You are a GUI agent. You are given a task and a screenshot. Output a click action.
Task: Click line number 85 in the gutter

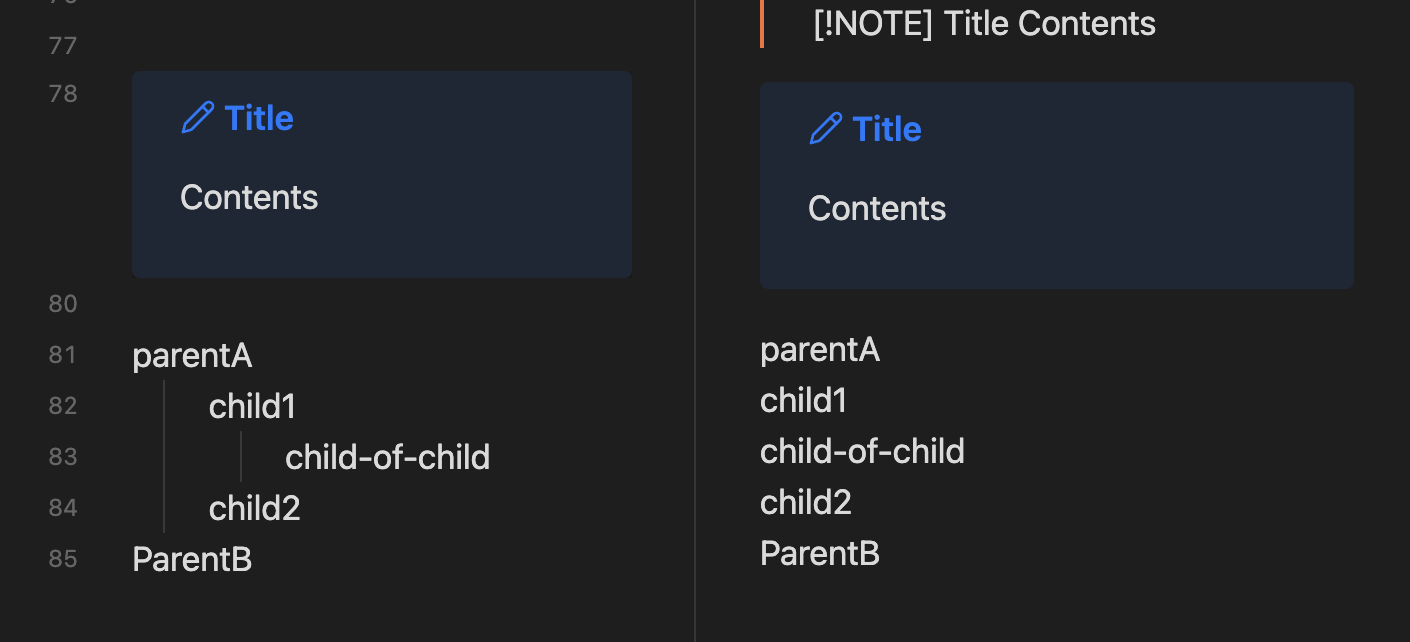(63, 559)
